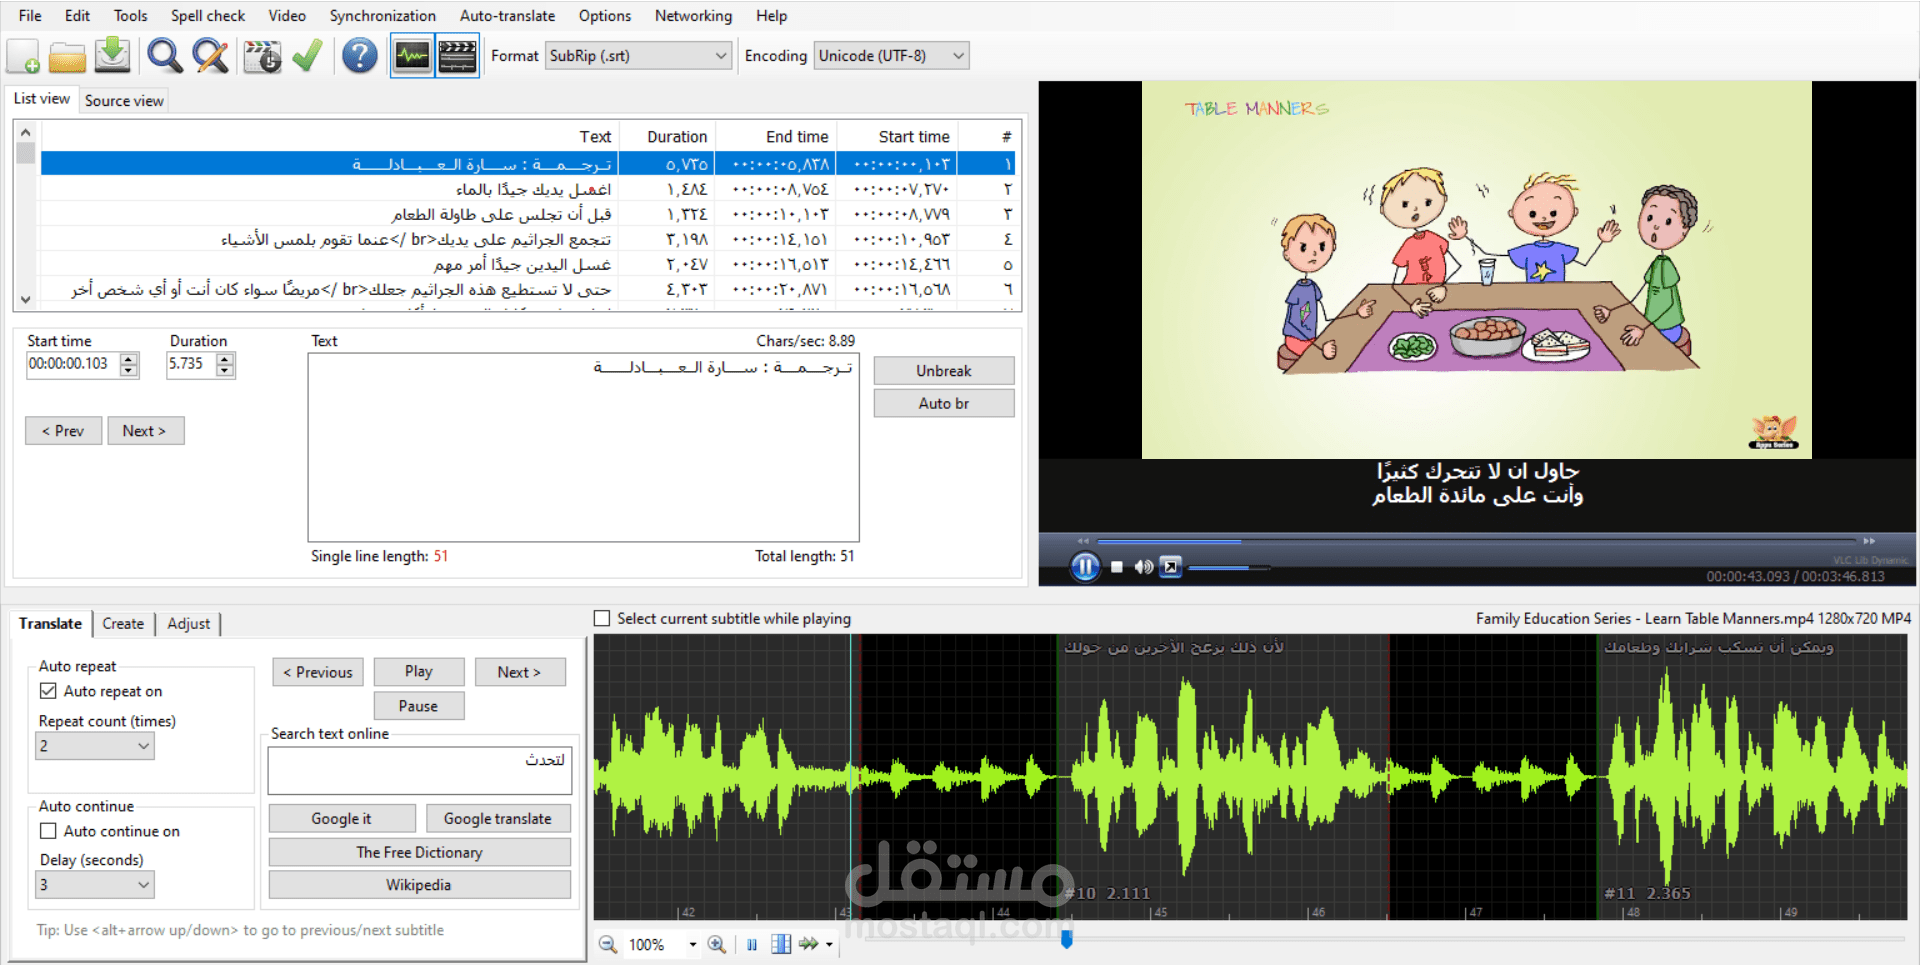The image size is (1920, 965).
Task: Click the < Previous button in the Translate tab
Action: click(318, 672)
